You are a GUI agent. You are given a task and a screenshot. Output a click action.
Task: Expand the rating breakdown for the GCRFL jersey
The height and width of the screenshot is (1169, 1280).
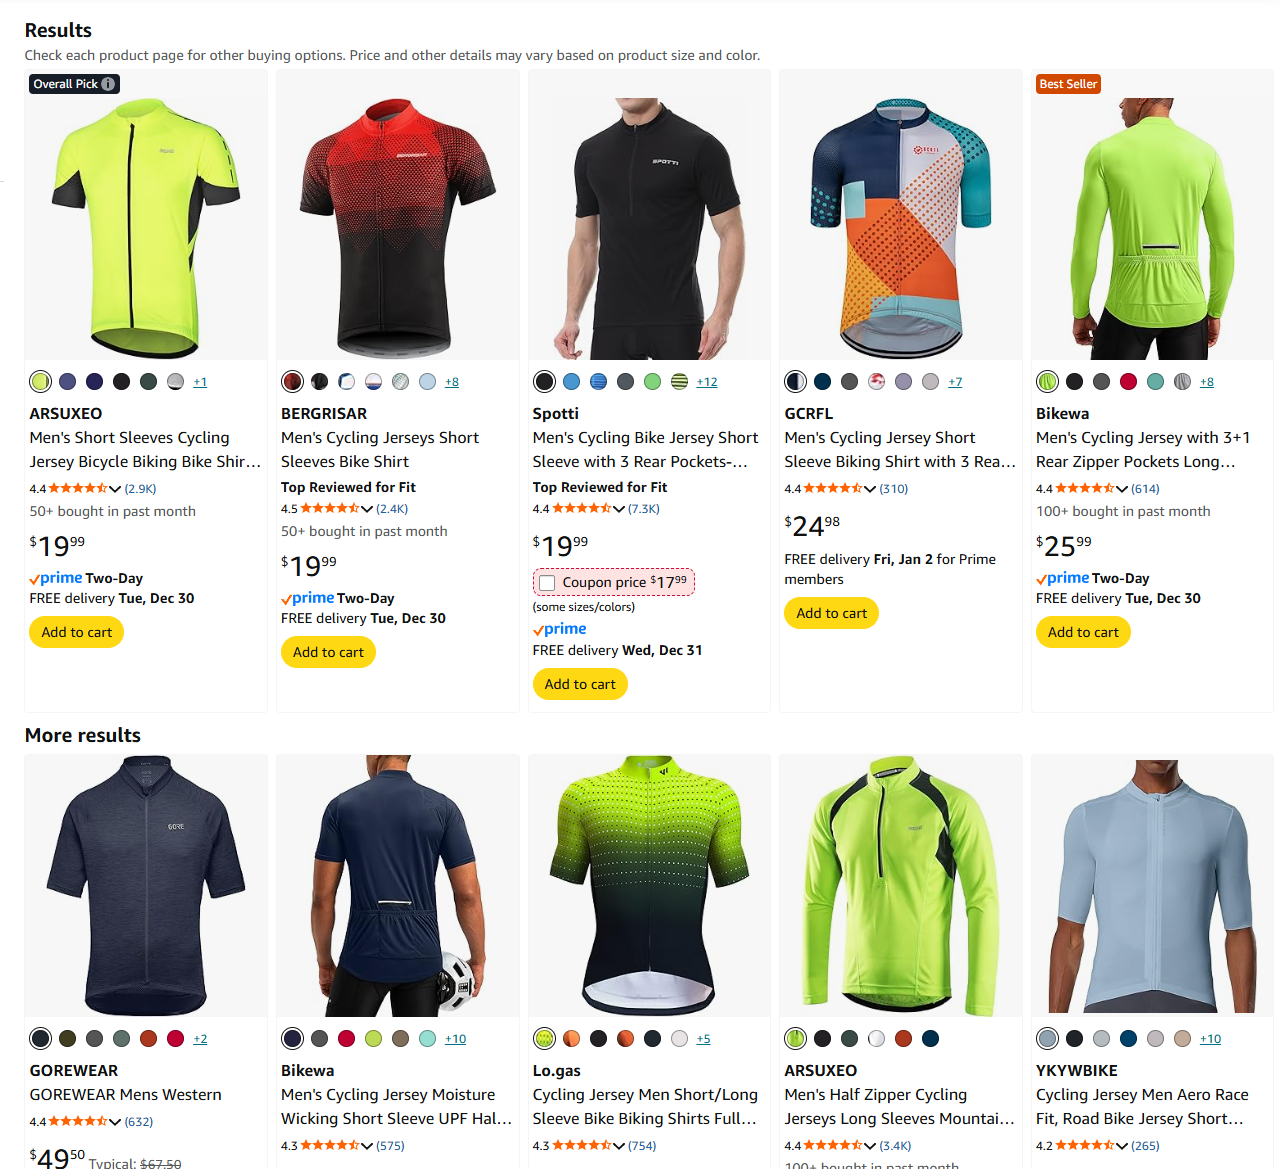pyautogui.click(x=870, y=489)
